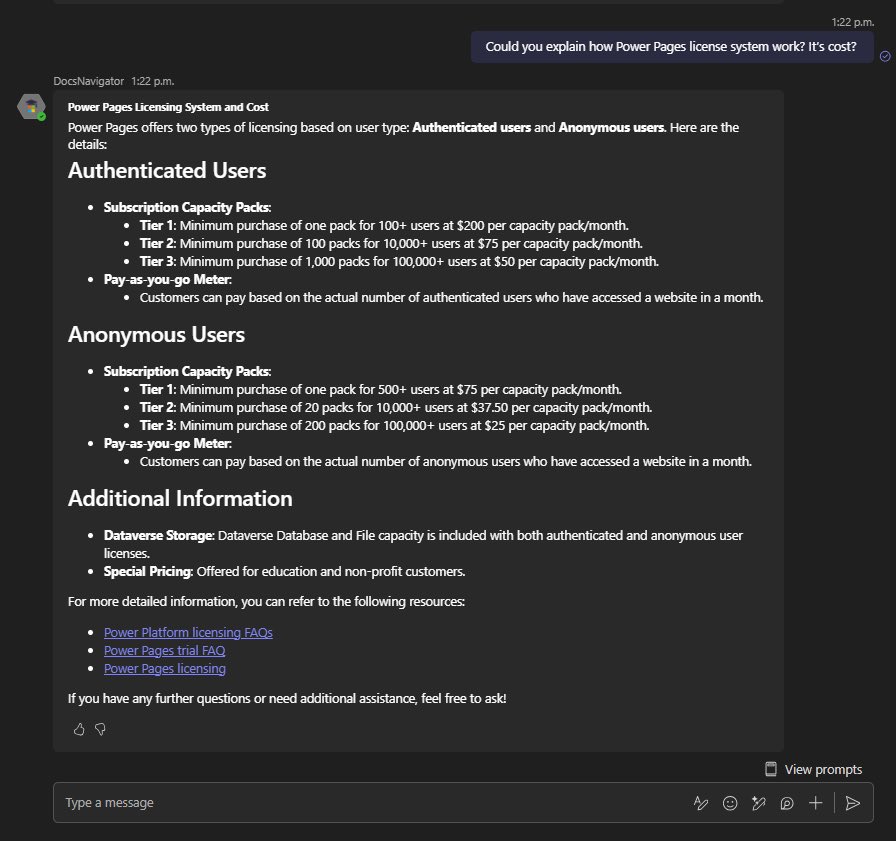Click the plus actions and apps icon
The width and height of the screenshot is (896, 841).
tap(815, 803)
